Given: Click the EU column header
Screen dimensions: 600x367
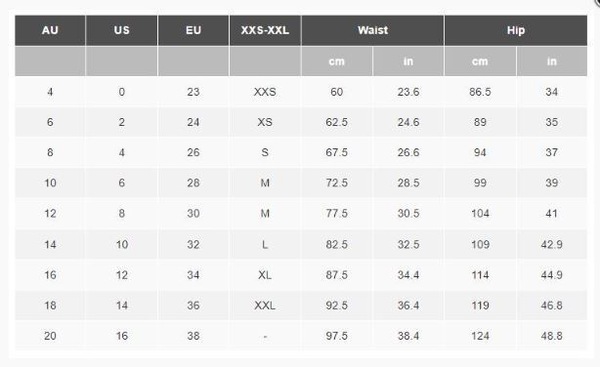Looking at the screenshot, I should pyautogui.click(x=193, y=30).
